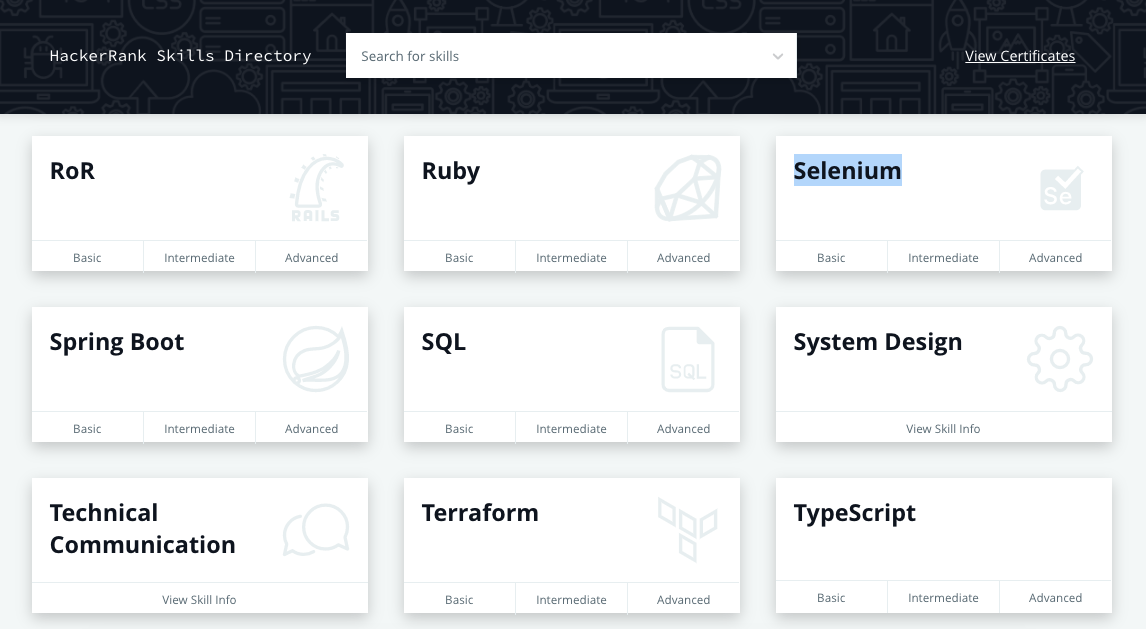This screenshot has width=1146, height=629.
Task: Select Basic level for RoR
Action: [87, 257]
